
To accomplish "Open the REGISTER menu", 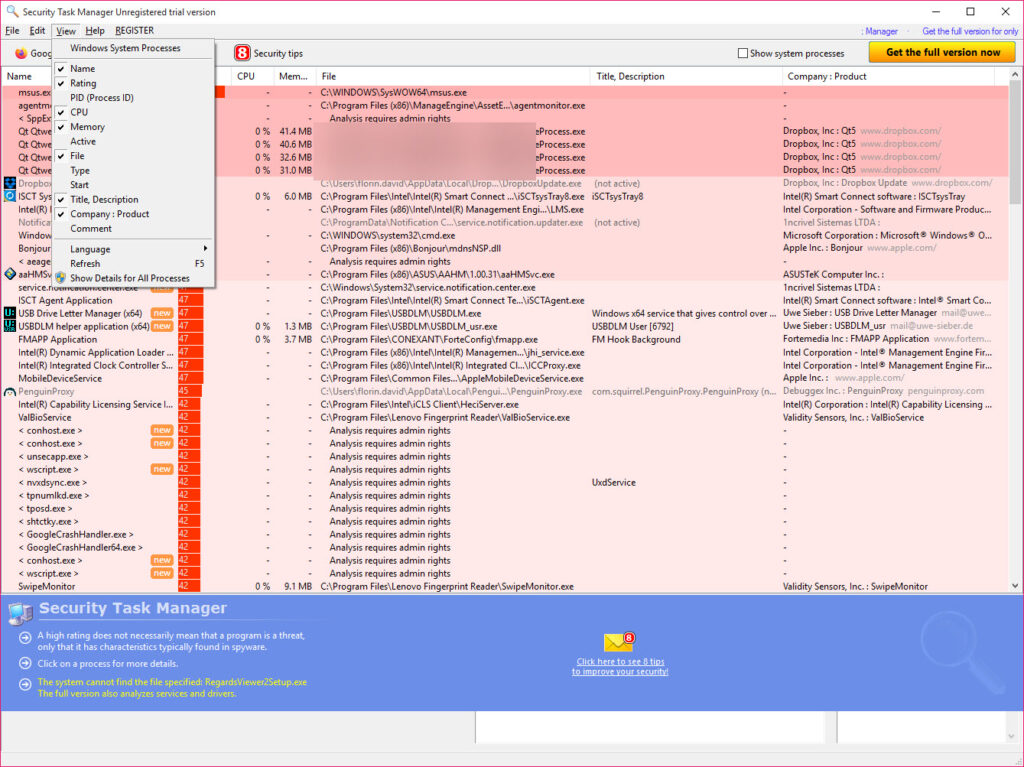I will [135, 31].
